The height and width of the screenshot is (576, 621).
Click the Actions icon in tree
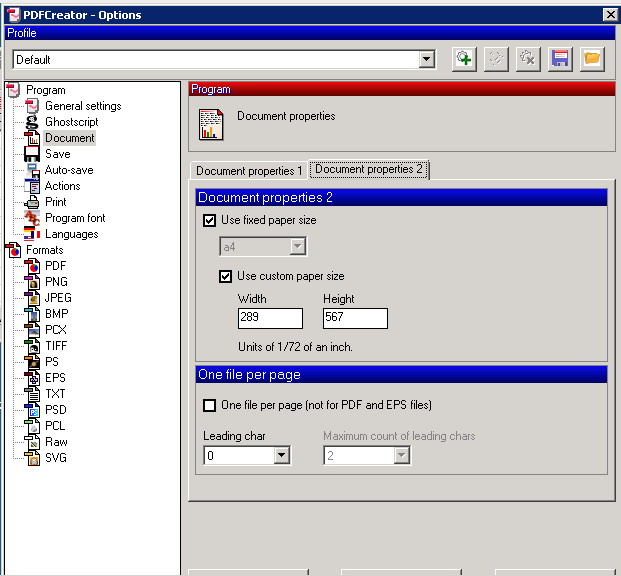[32, 186]
